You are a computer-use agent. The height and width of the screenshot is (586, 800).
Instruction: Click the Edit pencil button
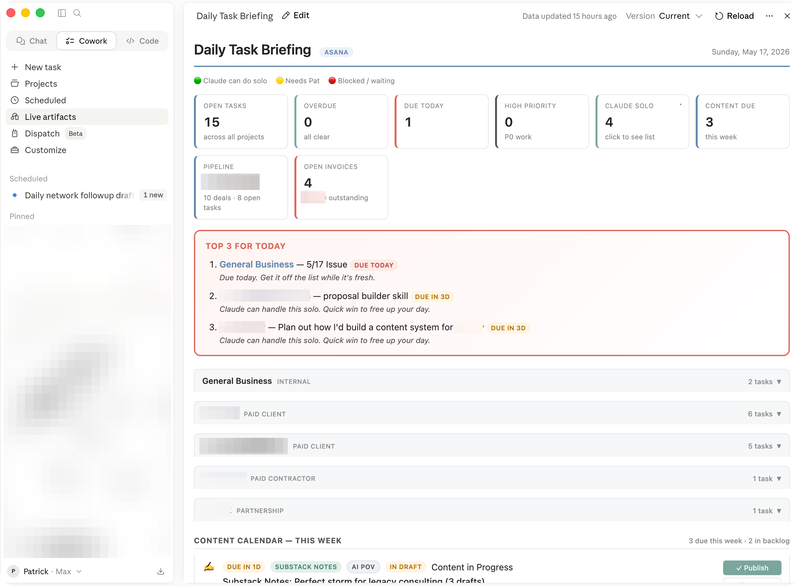coord(296,15)
